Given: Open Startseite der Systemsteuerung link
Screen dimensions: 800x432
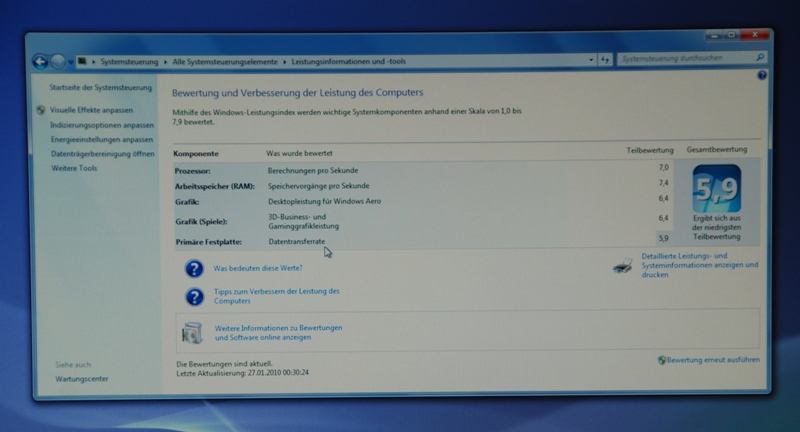Looking at the screenshot, I should 101,88.
